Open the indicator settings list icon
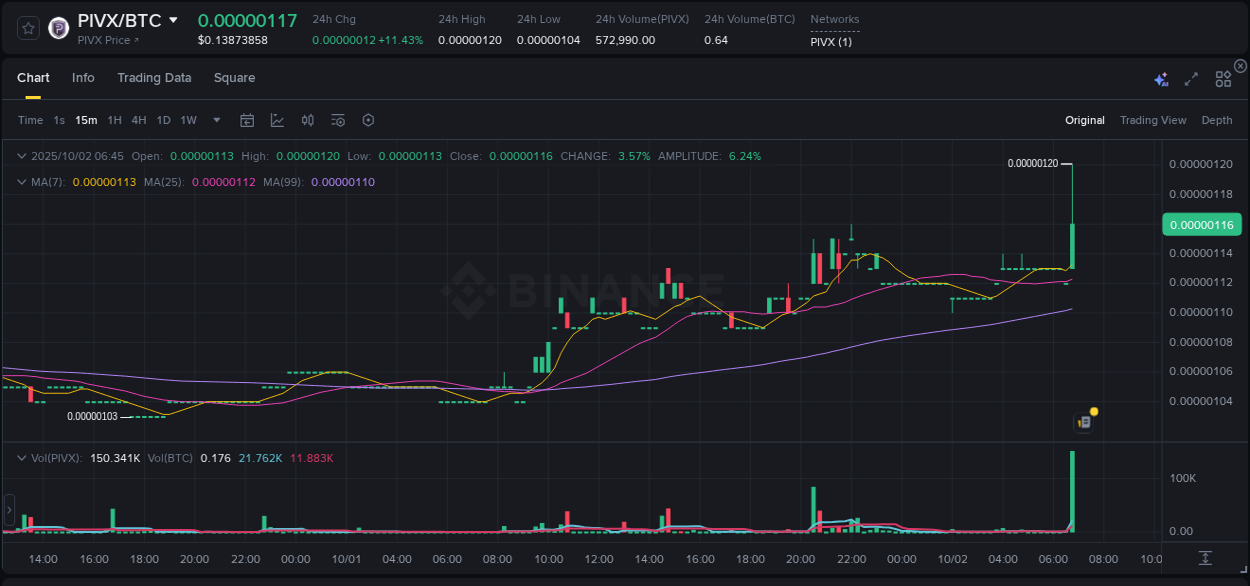 coord(338,119)
